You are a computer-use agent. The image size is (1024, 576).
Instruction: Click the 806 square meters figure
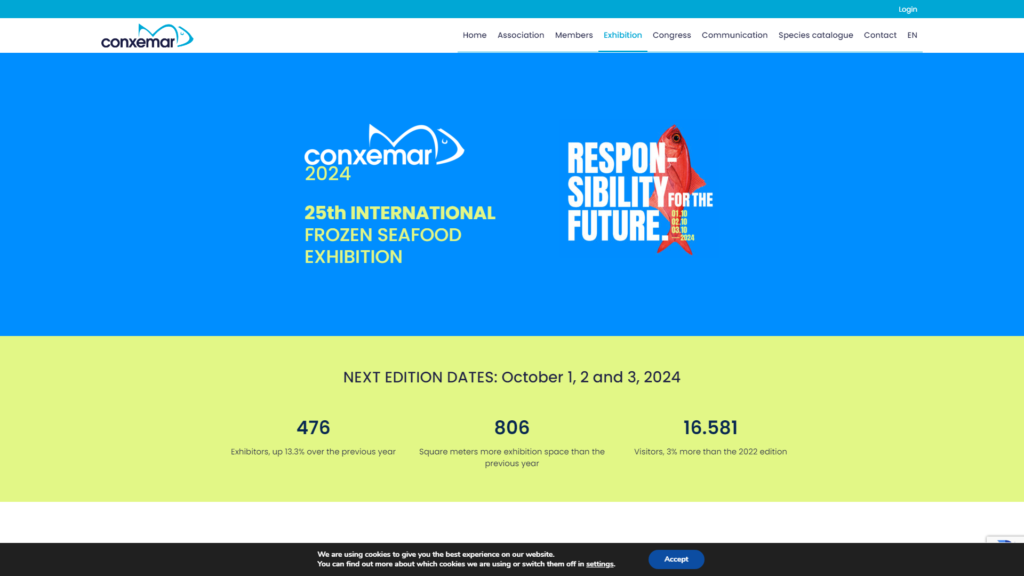pos(511,427)
